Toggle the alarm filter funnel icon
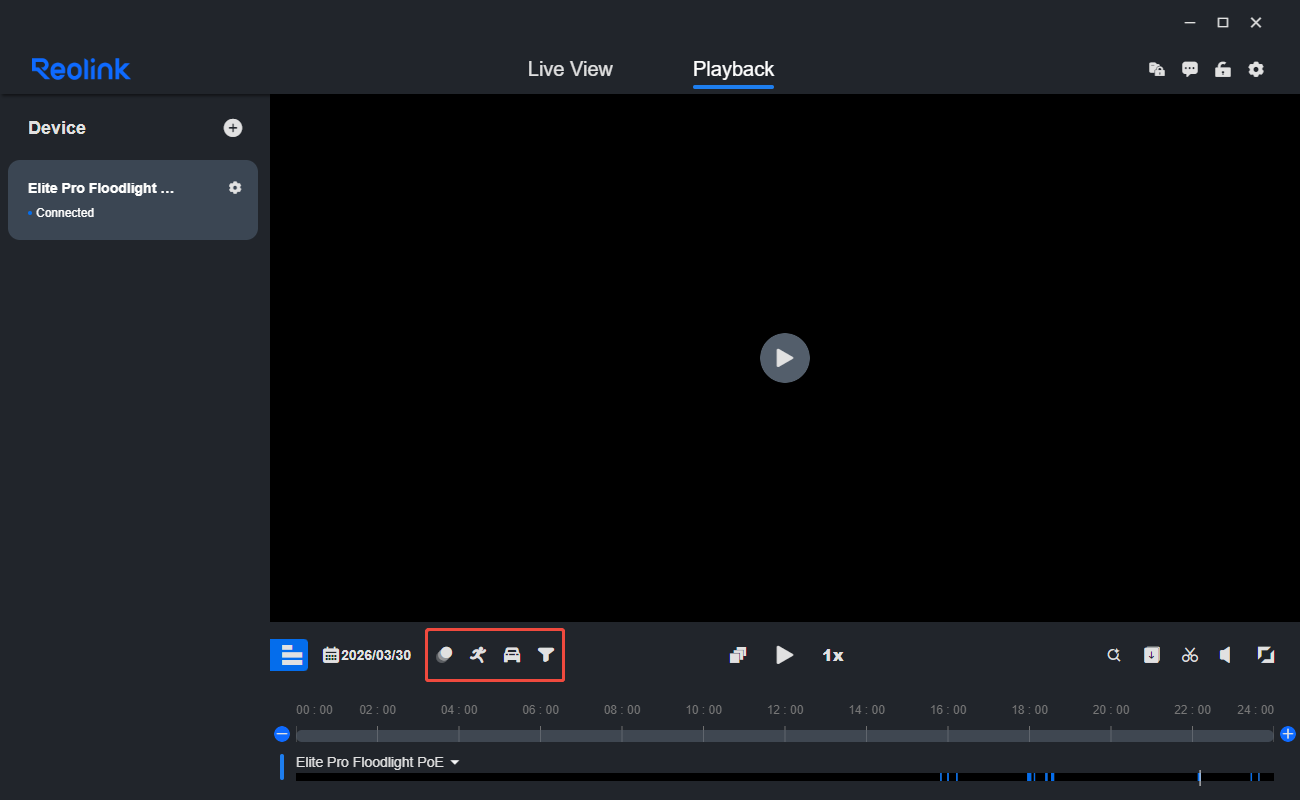The height and width of the screenshot is (800, 1300). [546, 655]
